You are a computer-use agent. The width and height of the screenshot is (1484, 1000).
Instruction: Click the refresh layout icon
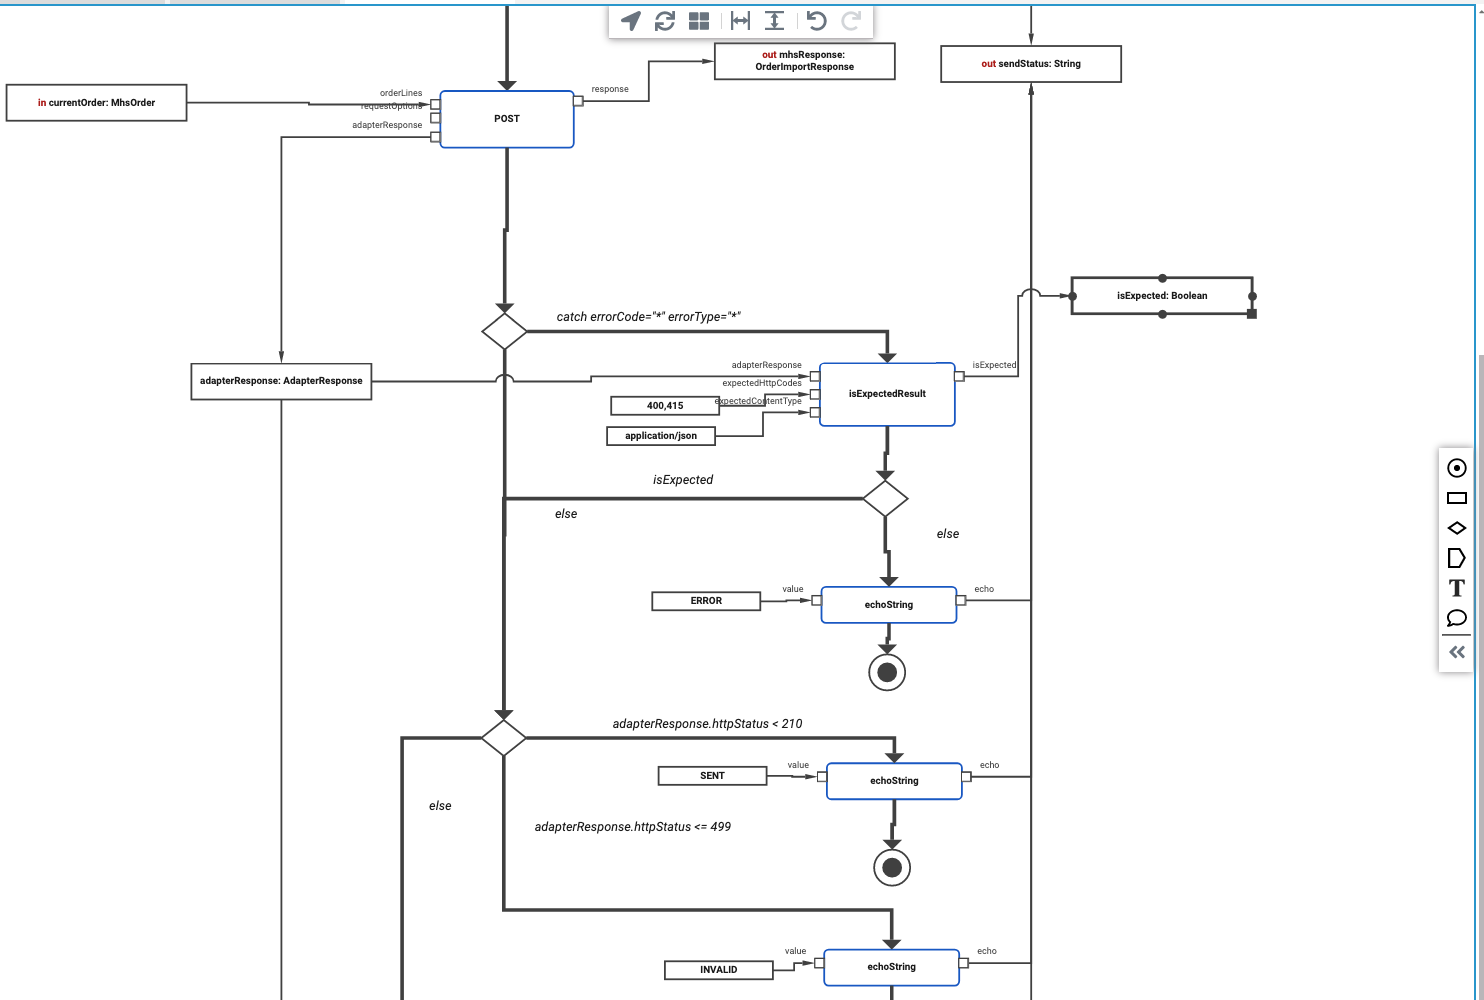pyautogui.click(x=664, y=20)
